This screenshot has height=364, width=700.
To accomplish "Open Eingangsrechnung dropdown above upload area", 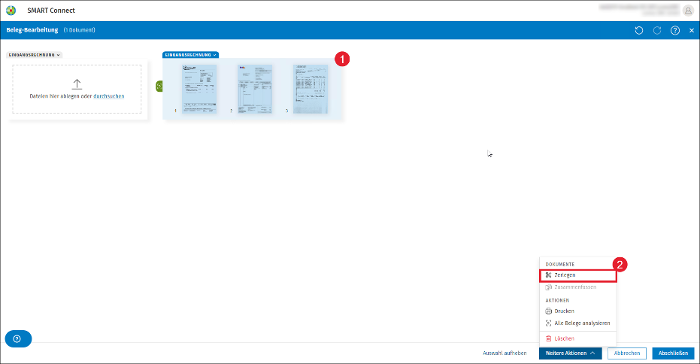I will pos(34,55).
